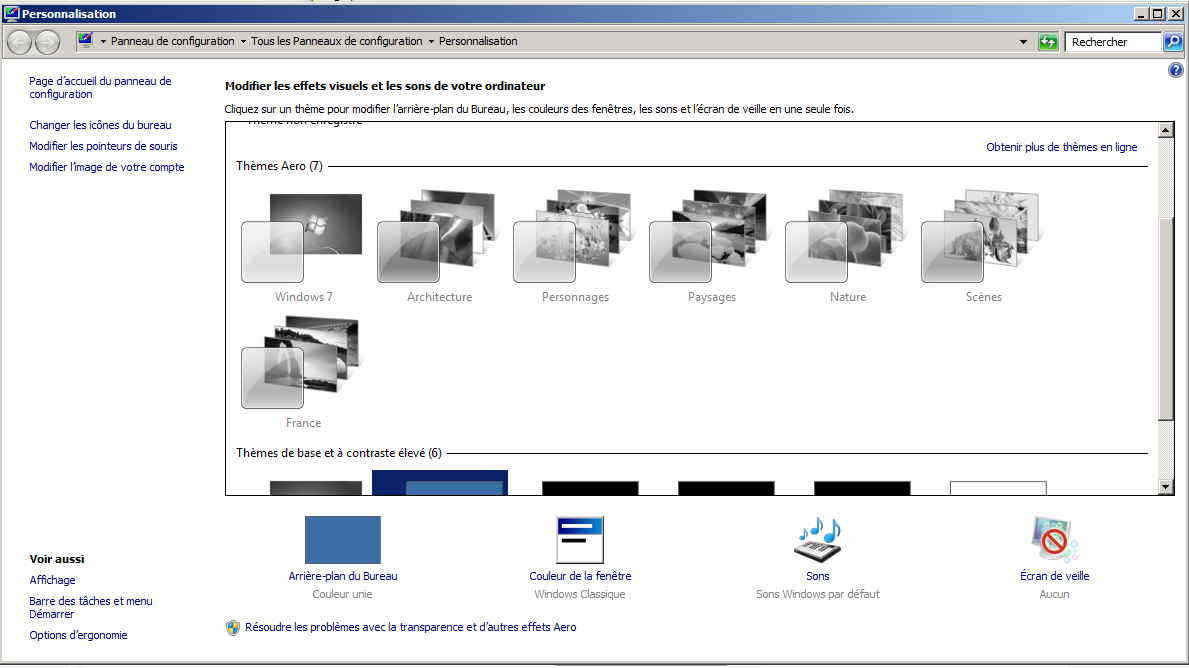
Task: Click the Écran de veille icon
Action: pos(1054,540)
